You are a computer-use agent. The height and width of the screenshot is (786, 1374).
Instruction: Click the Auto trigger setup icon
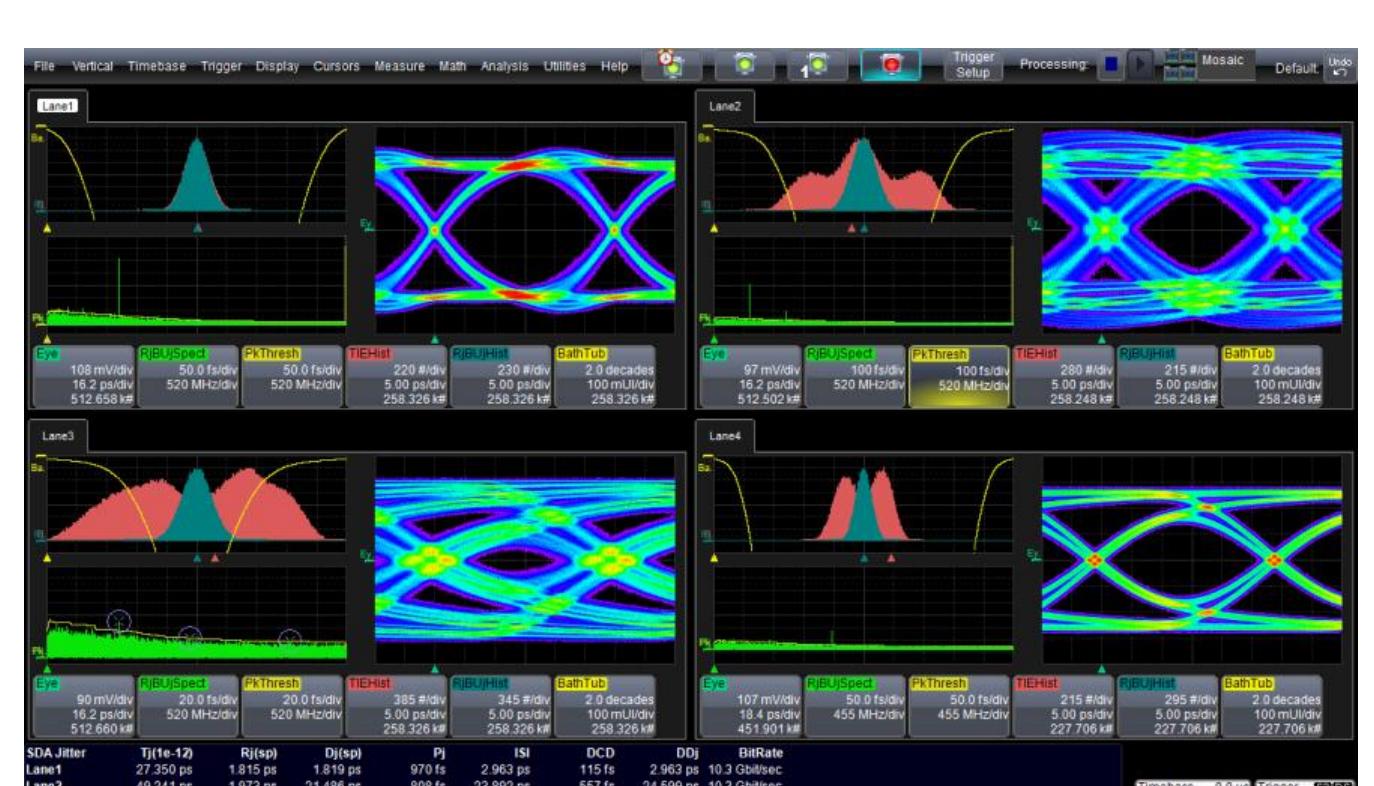click(x=669, y=63)
